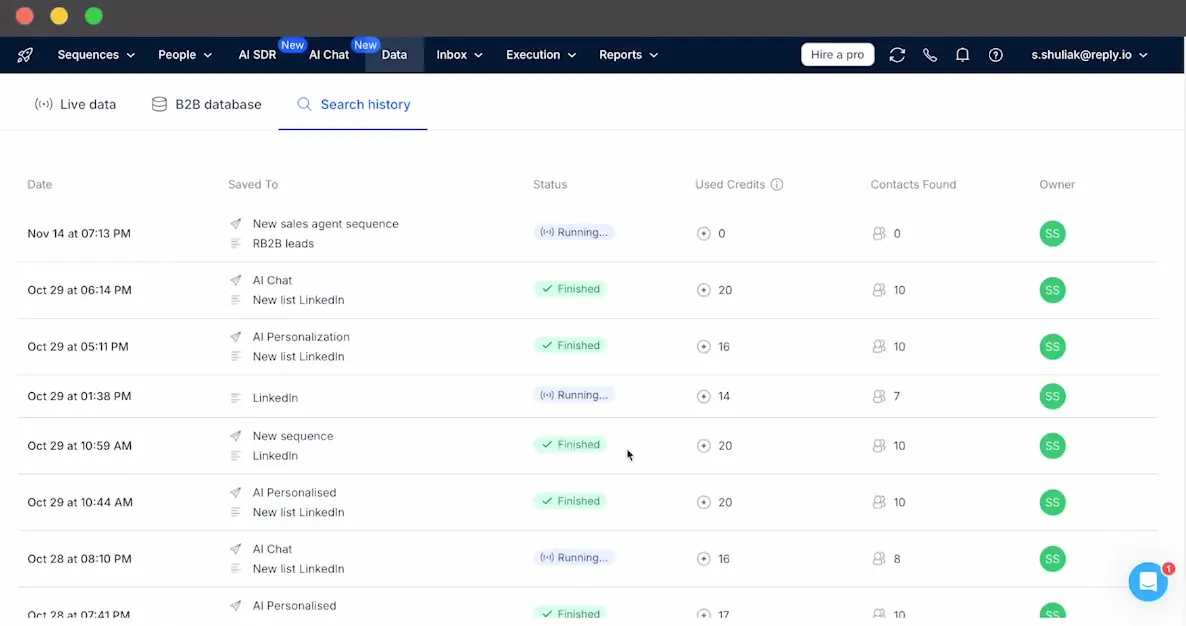The height and width of the screenshot is (626, 1186).
Task: Open the Inbox dropdown
Action: pyautogui.click(x=459, y=55)
